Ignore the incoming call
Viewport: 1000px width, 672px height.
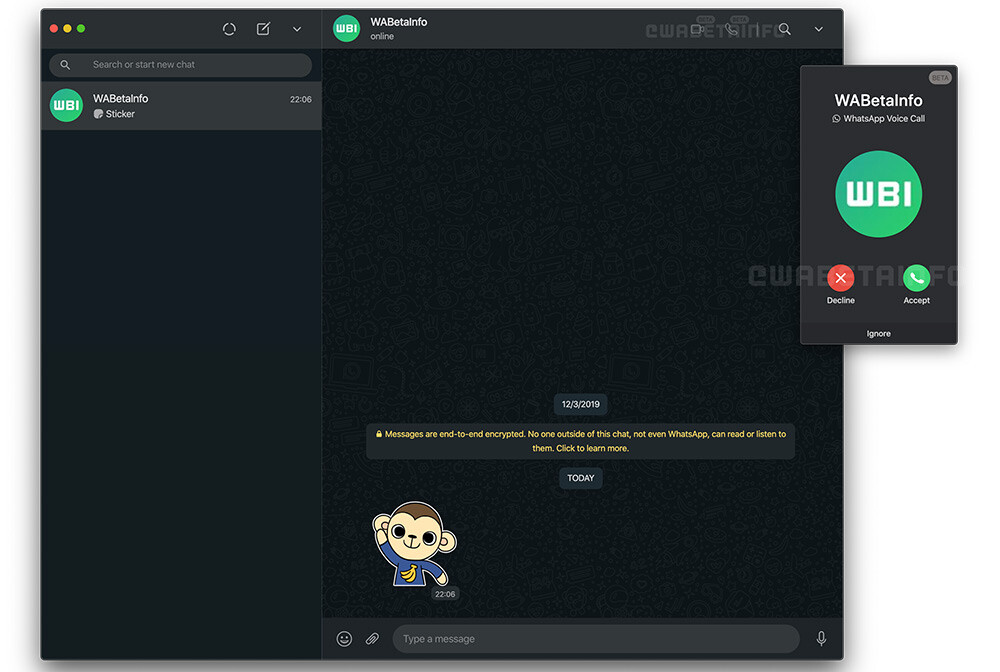pos(878,334)
